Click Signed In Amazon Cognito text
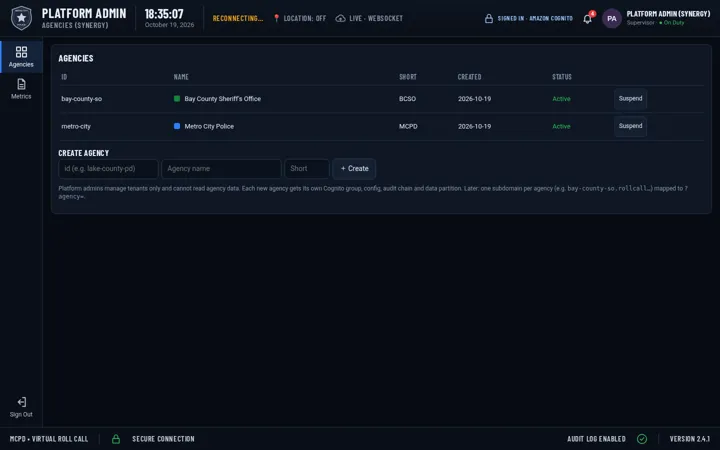The image size is (720, 450). click(535, 18)
